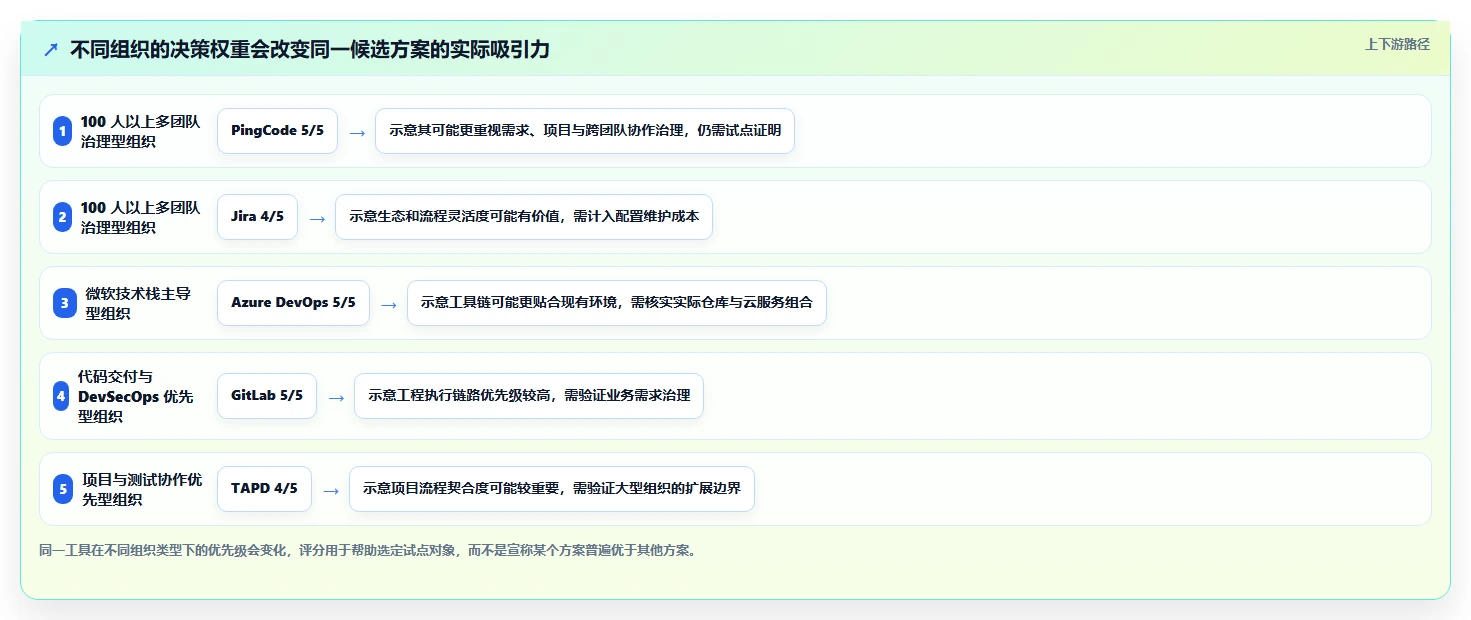Click the 示意生态和流程灵活度 description box
Image resolution: width=1471 pixels, height=620 pixels.
(x=524, y=217)
